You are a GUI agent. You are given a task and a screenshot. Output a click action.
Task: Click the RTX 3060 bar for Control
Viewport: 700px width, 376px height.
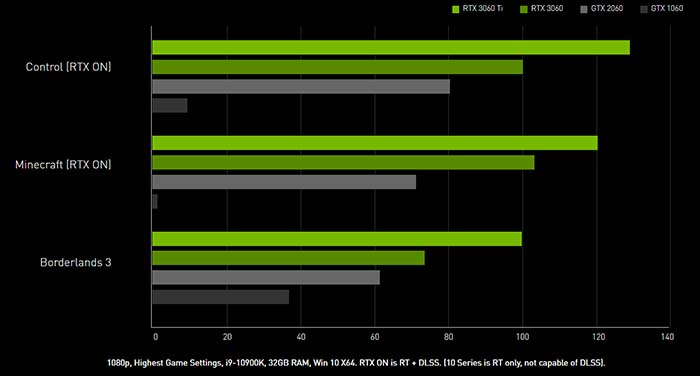coord(338,67)
